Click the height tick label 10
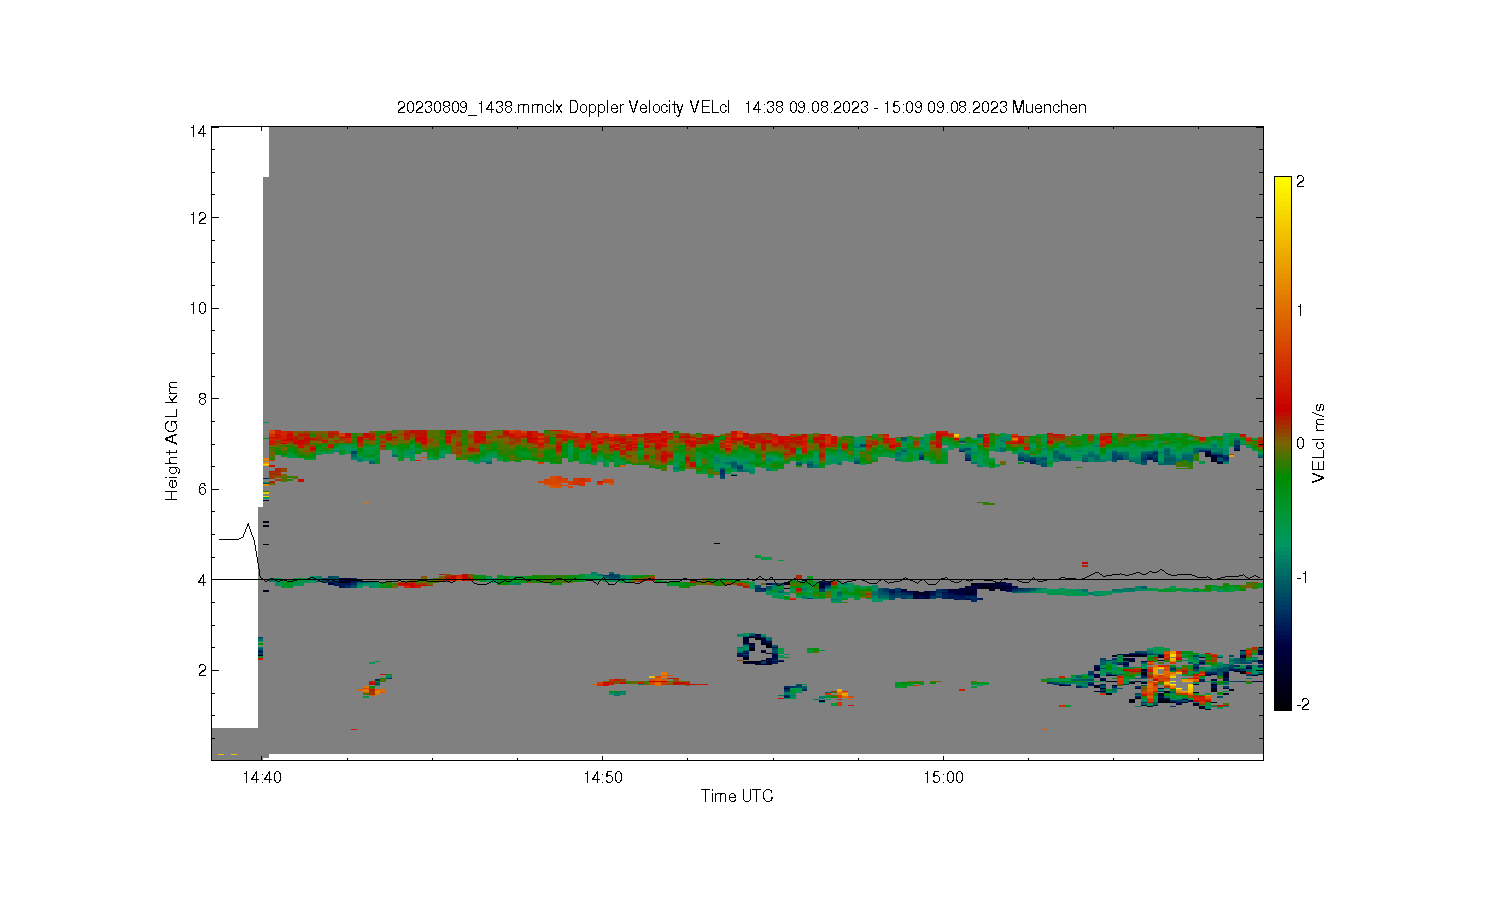The width and height of the screenshot is (1500, 900). (x=198, y=308)
